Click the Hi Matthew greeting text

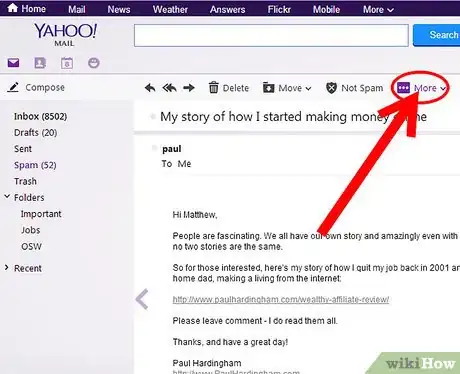195,215
